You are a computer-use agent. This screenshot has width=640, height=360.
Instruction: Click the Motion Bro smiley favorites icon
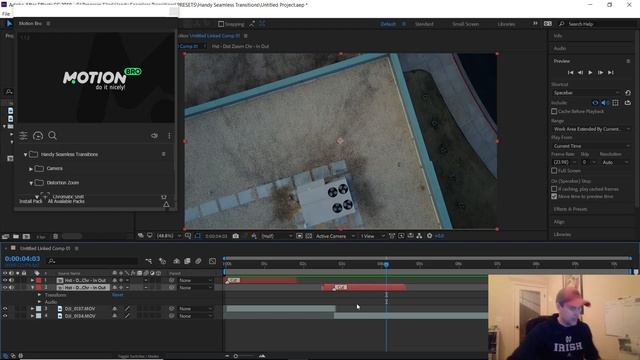coord(38,136)
